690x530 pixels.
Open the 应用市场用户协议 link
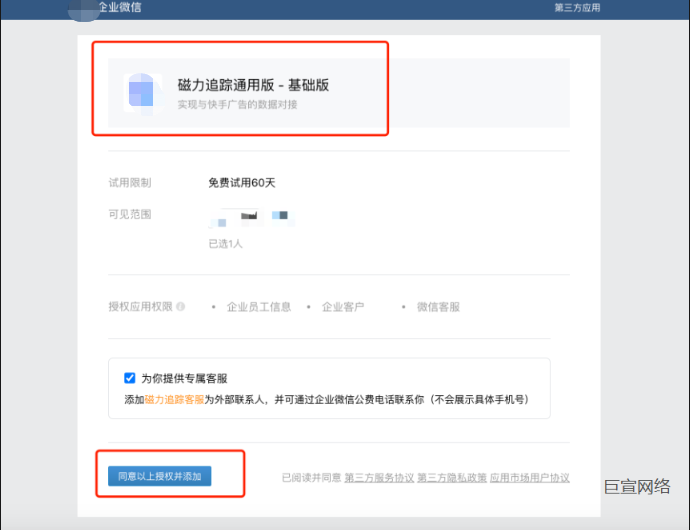[x=530, y=478]
